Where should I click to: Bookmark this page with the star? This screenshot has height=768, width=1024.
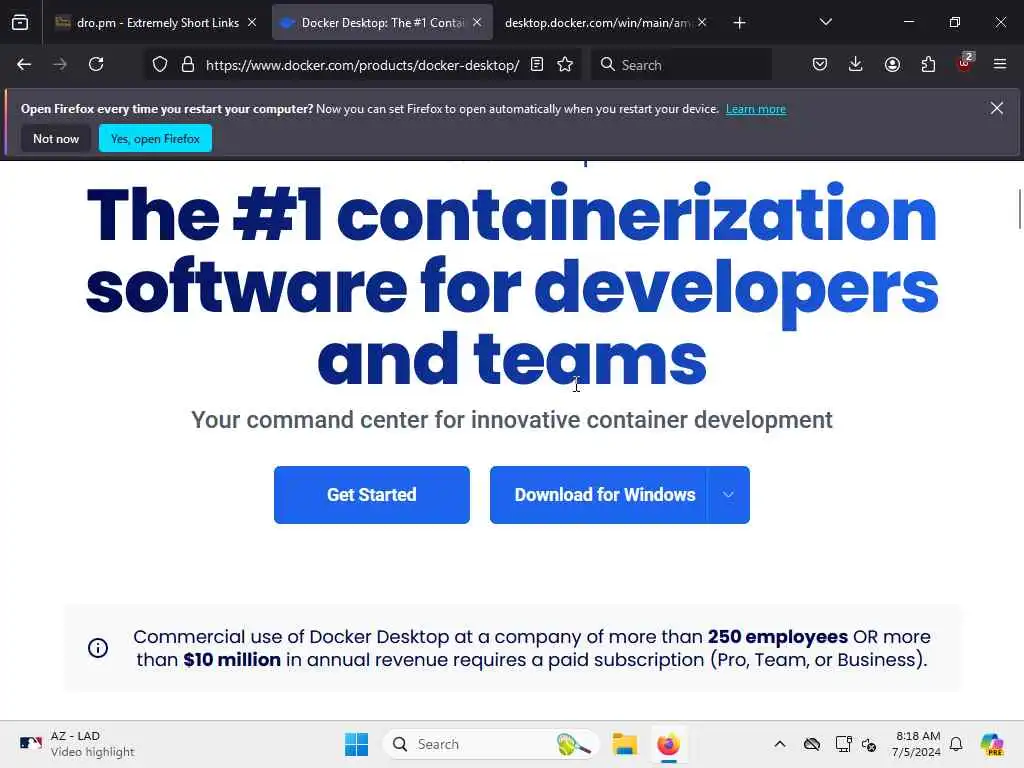click(565, 65)
